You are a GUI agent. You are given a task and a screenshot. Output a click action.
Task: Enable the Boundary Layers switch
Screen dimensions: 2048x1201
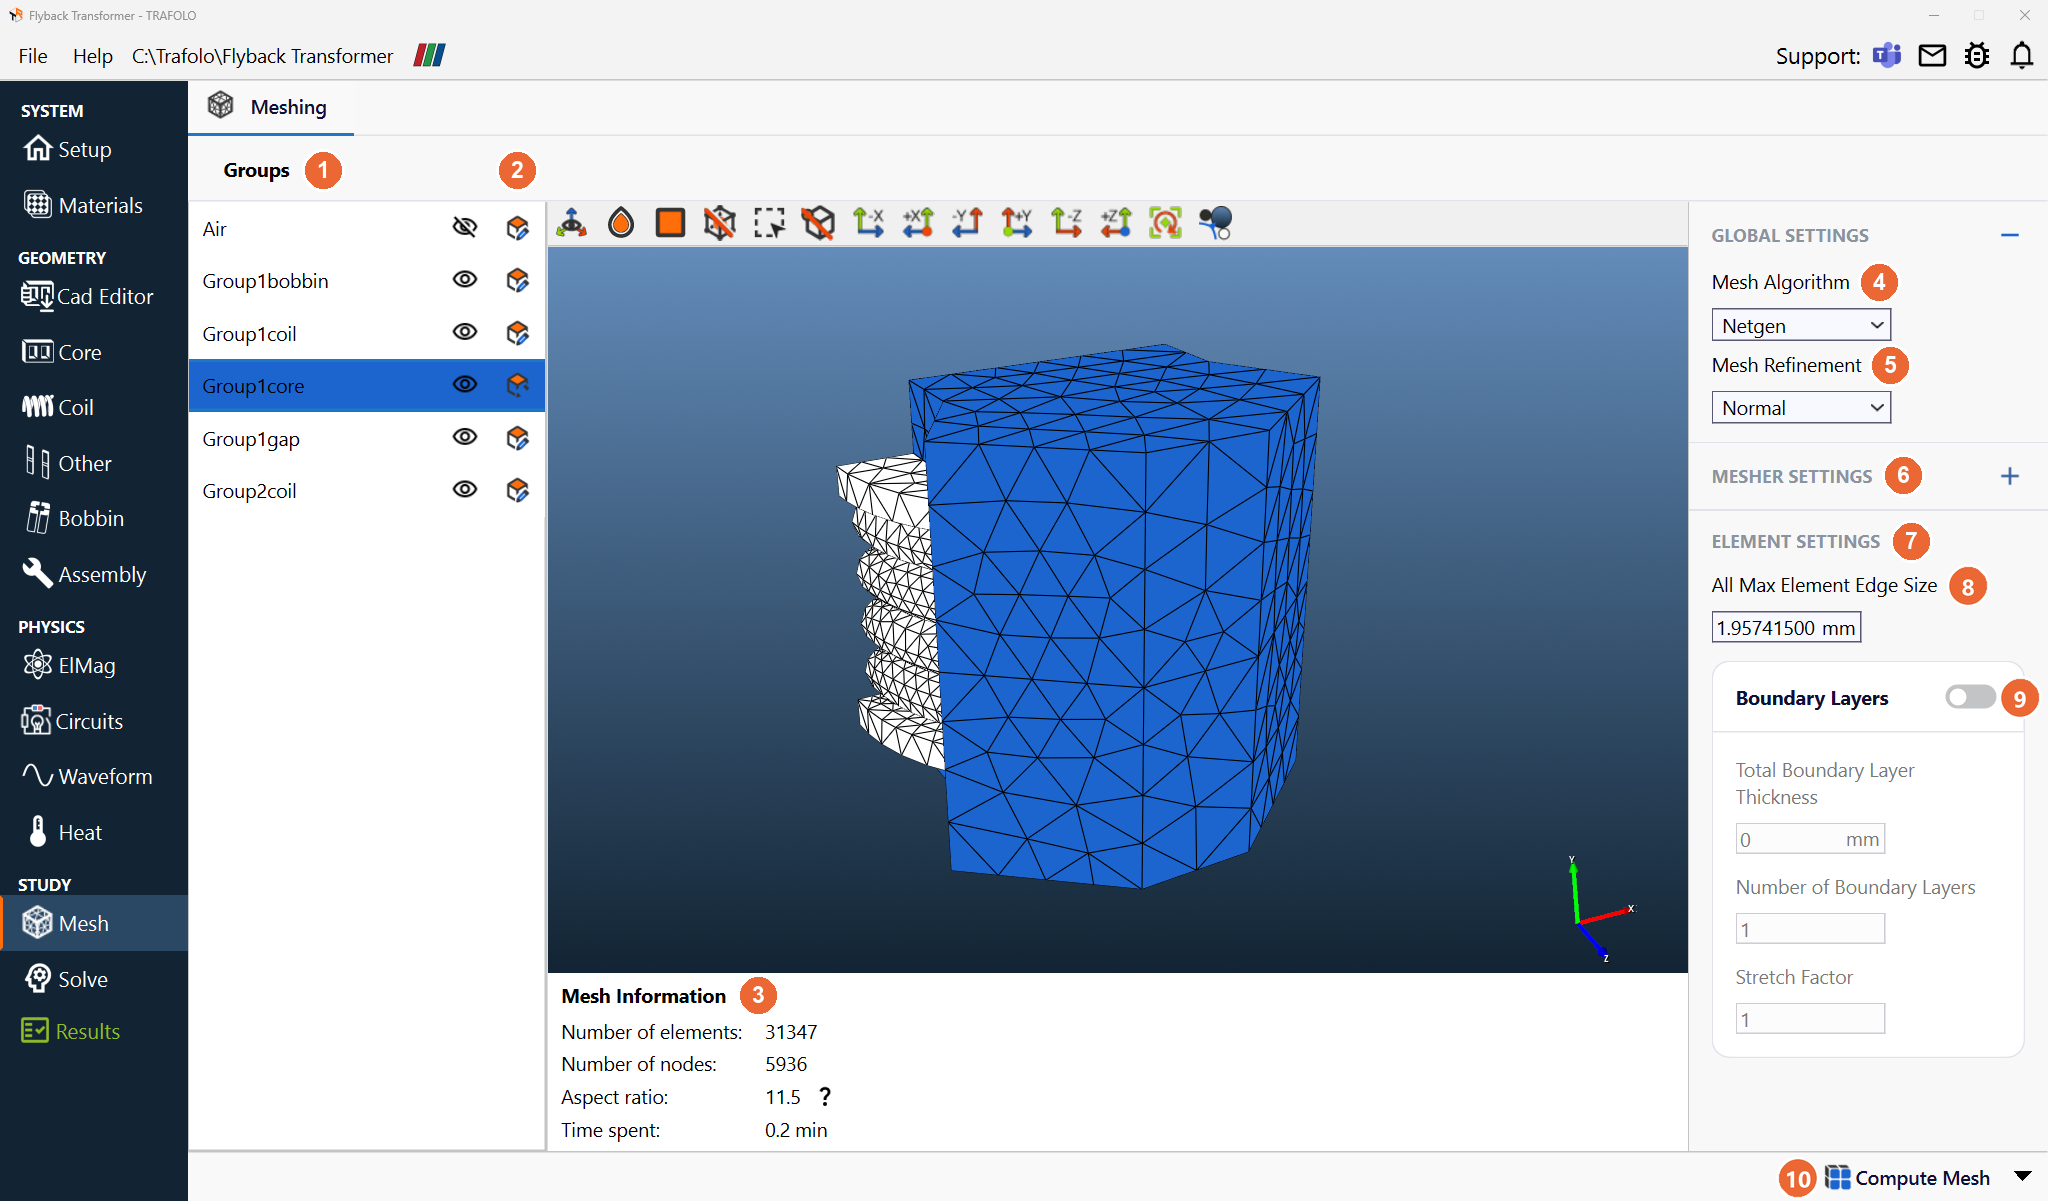1970,697
